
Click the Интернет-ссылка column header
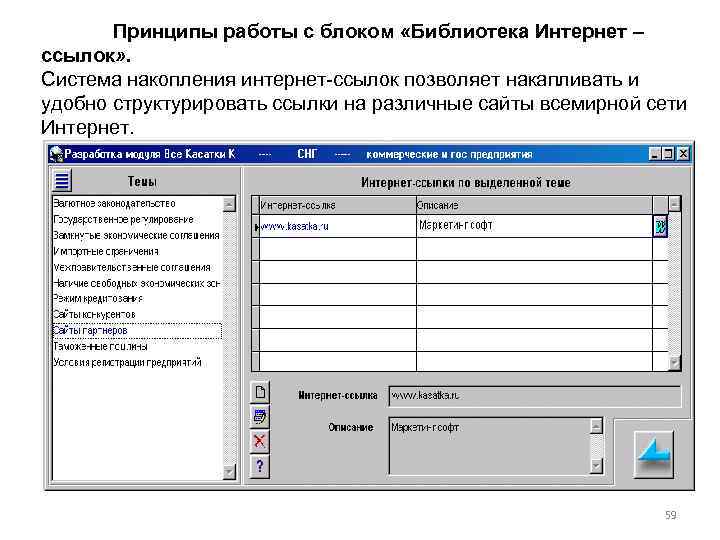[x=338, y=205]
